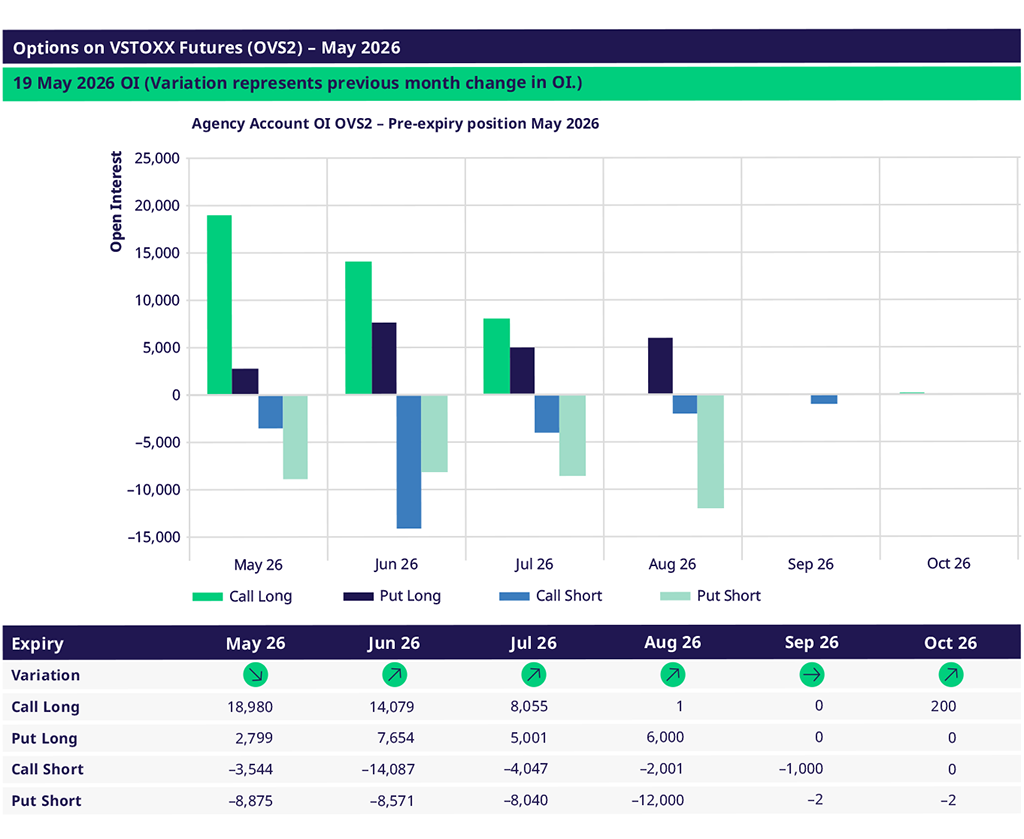Click the Jul 26 table column header
Viewport: 1024px width, 839px height.
pos(534,644)
